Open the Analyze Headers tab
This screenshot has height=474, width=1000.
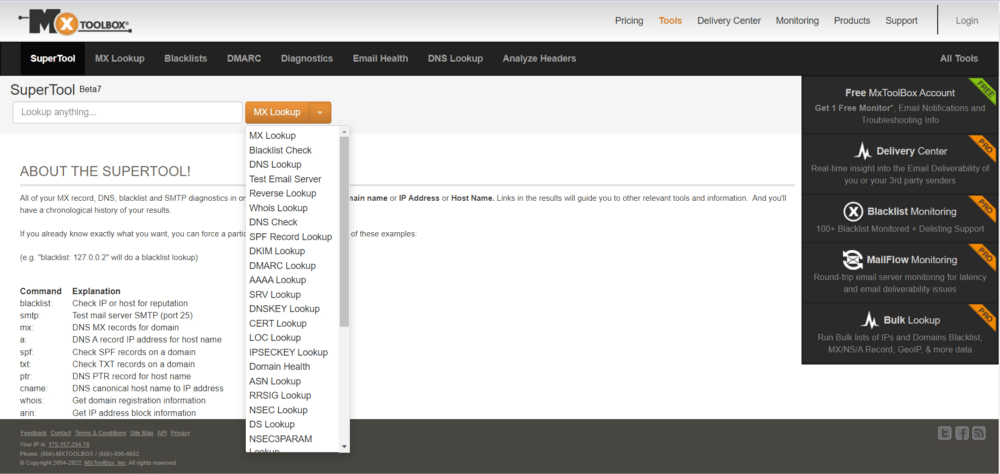coord(539,59)
